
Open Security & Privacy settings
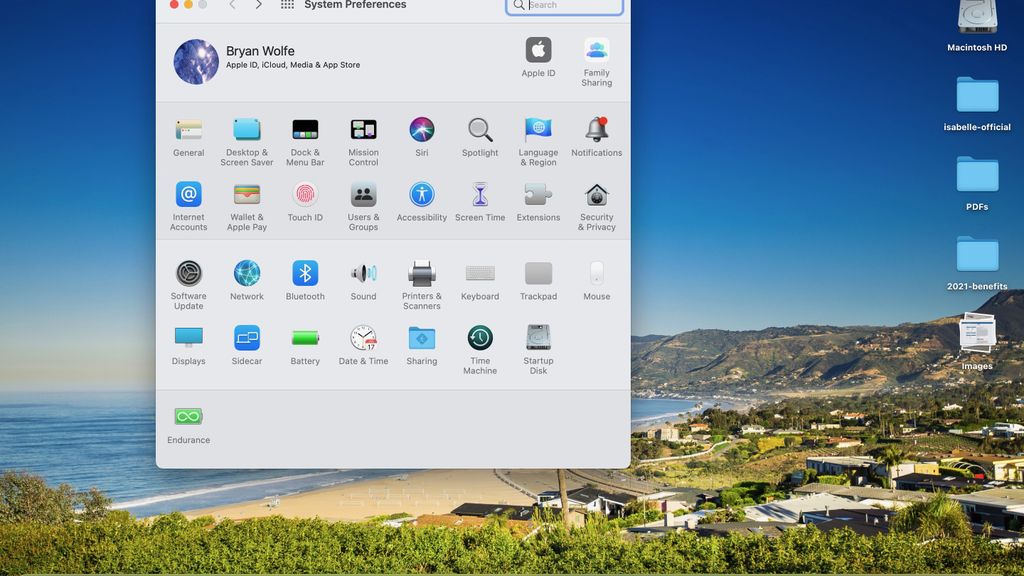(x=596, y=199)
